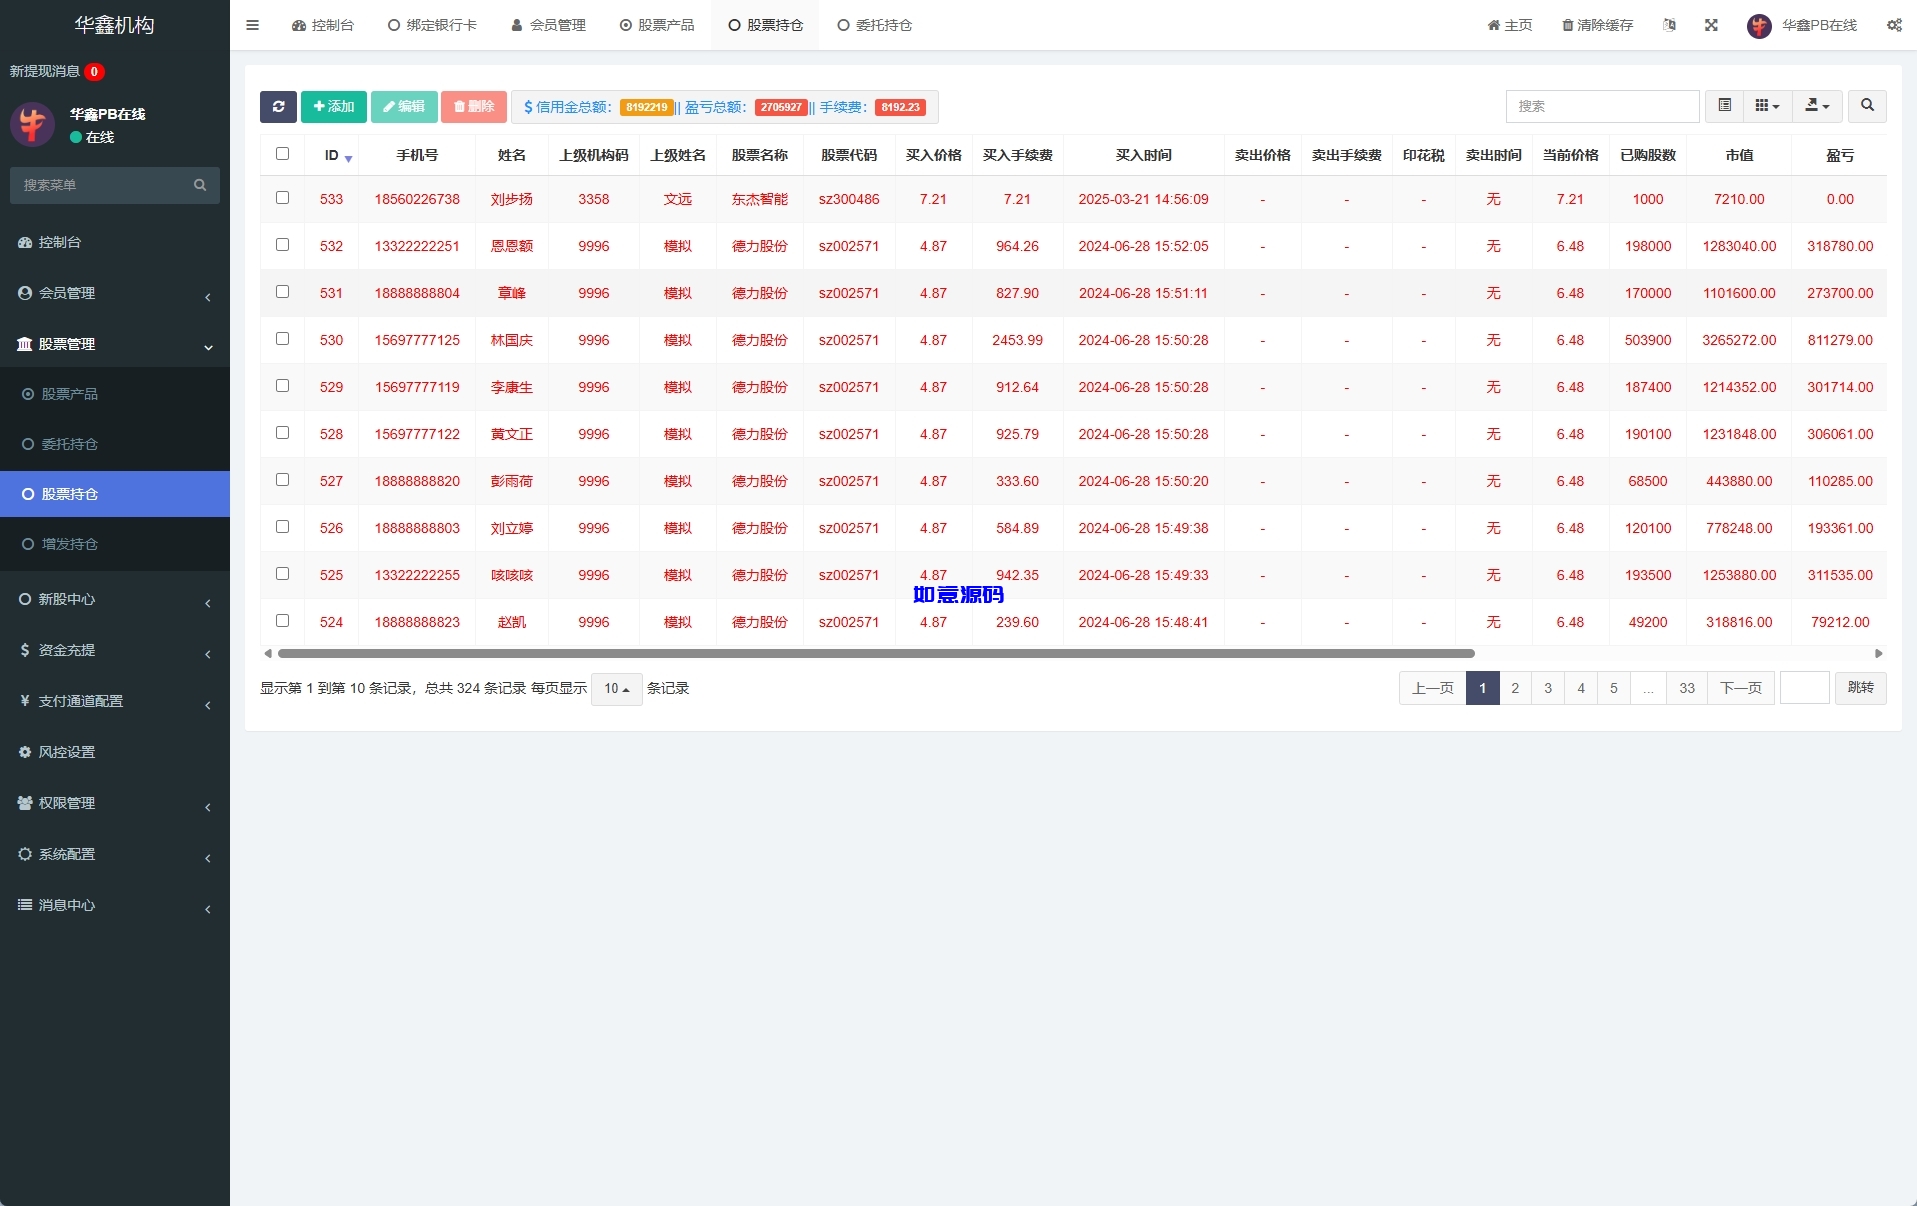
Task: Select 股票持仓 in sidebar submenu
Action: (115, 494)
